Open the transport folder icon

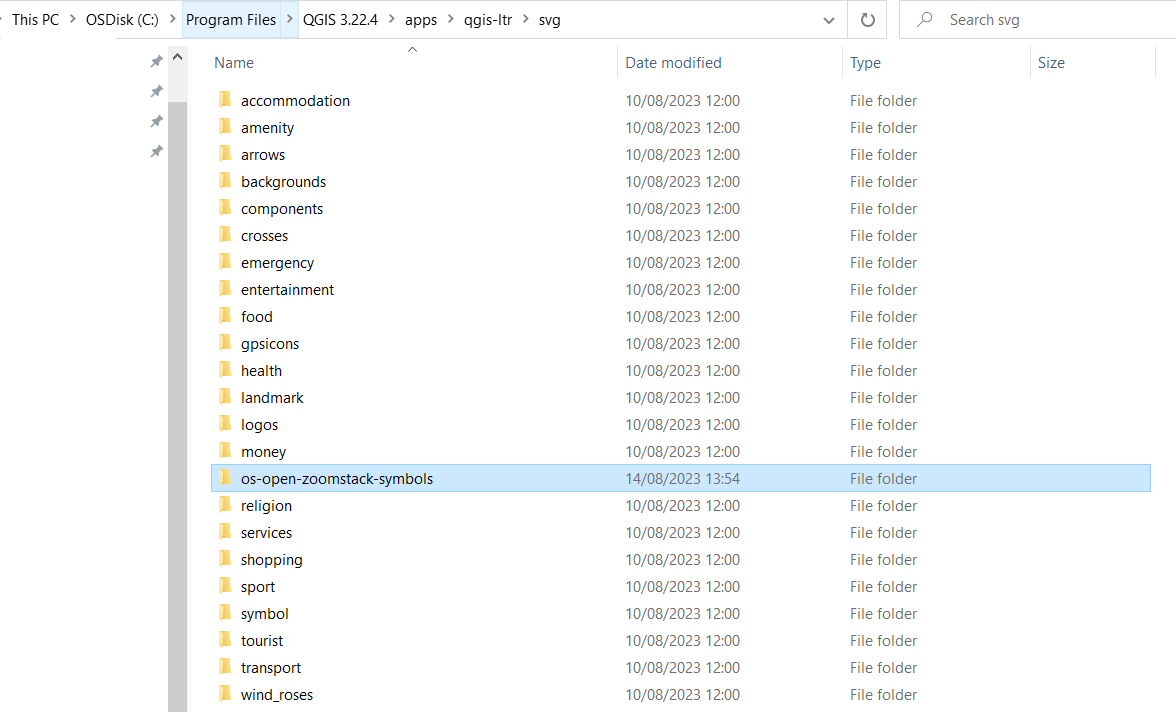click(x=225, y=667)
